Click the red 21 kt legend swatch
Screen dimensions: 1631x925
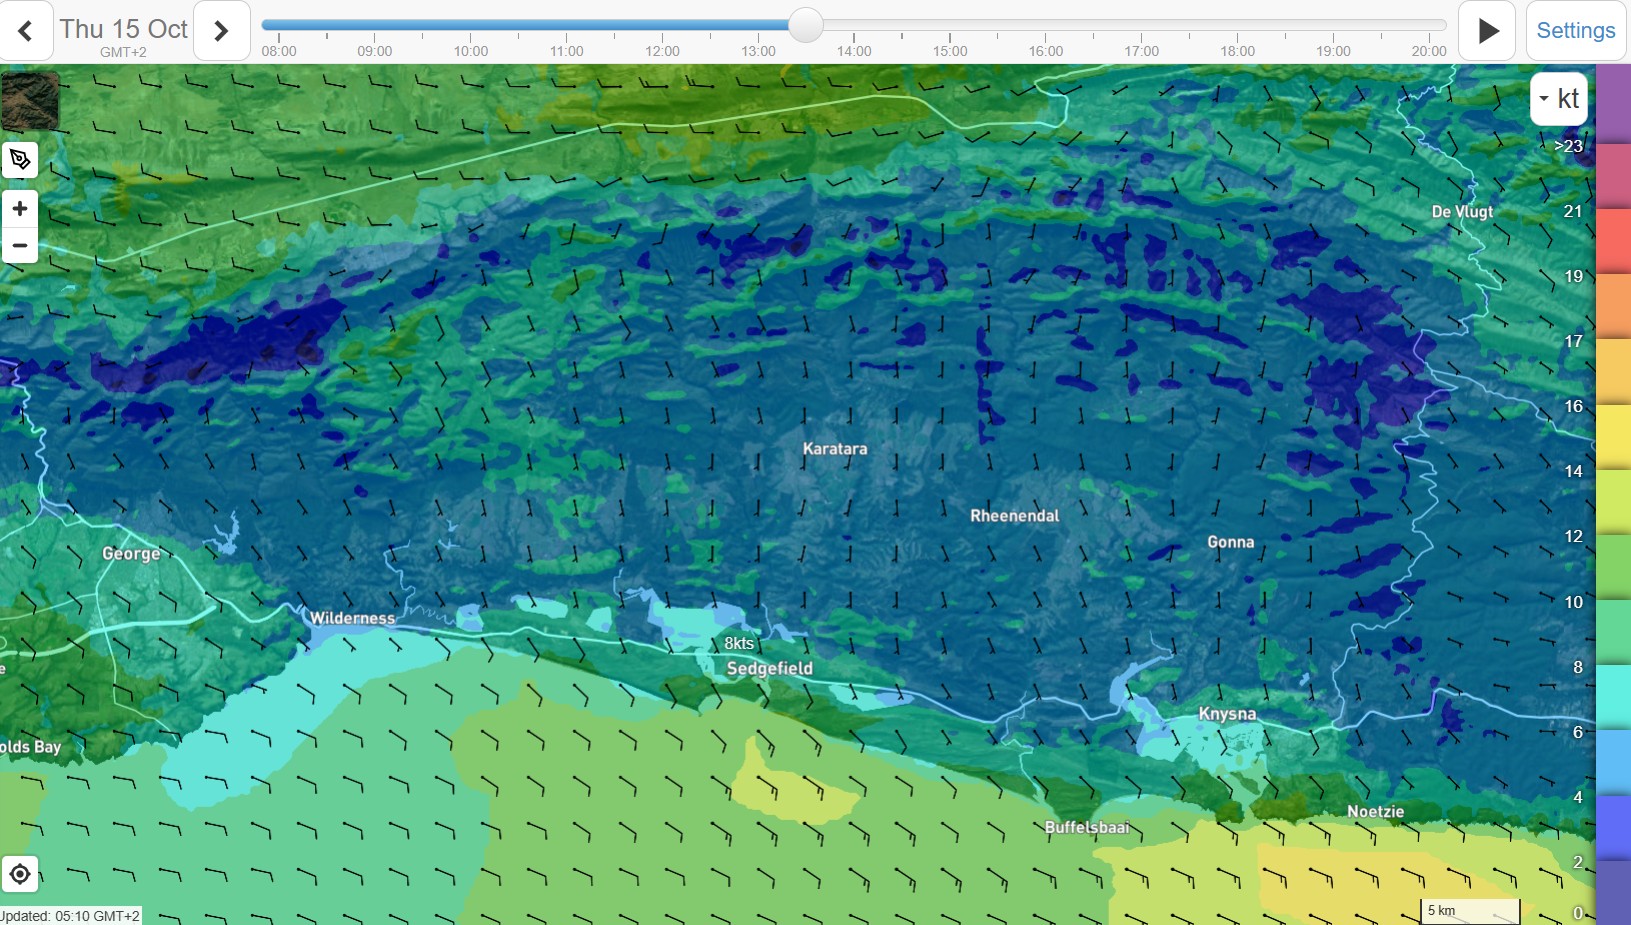pos(1613,241)
